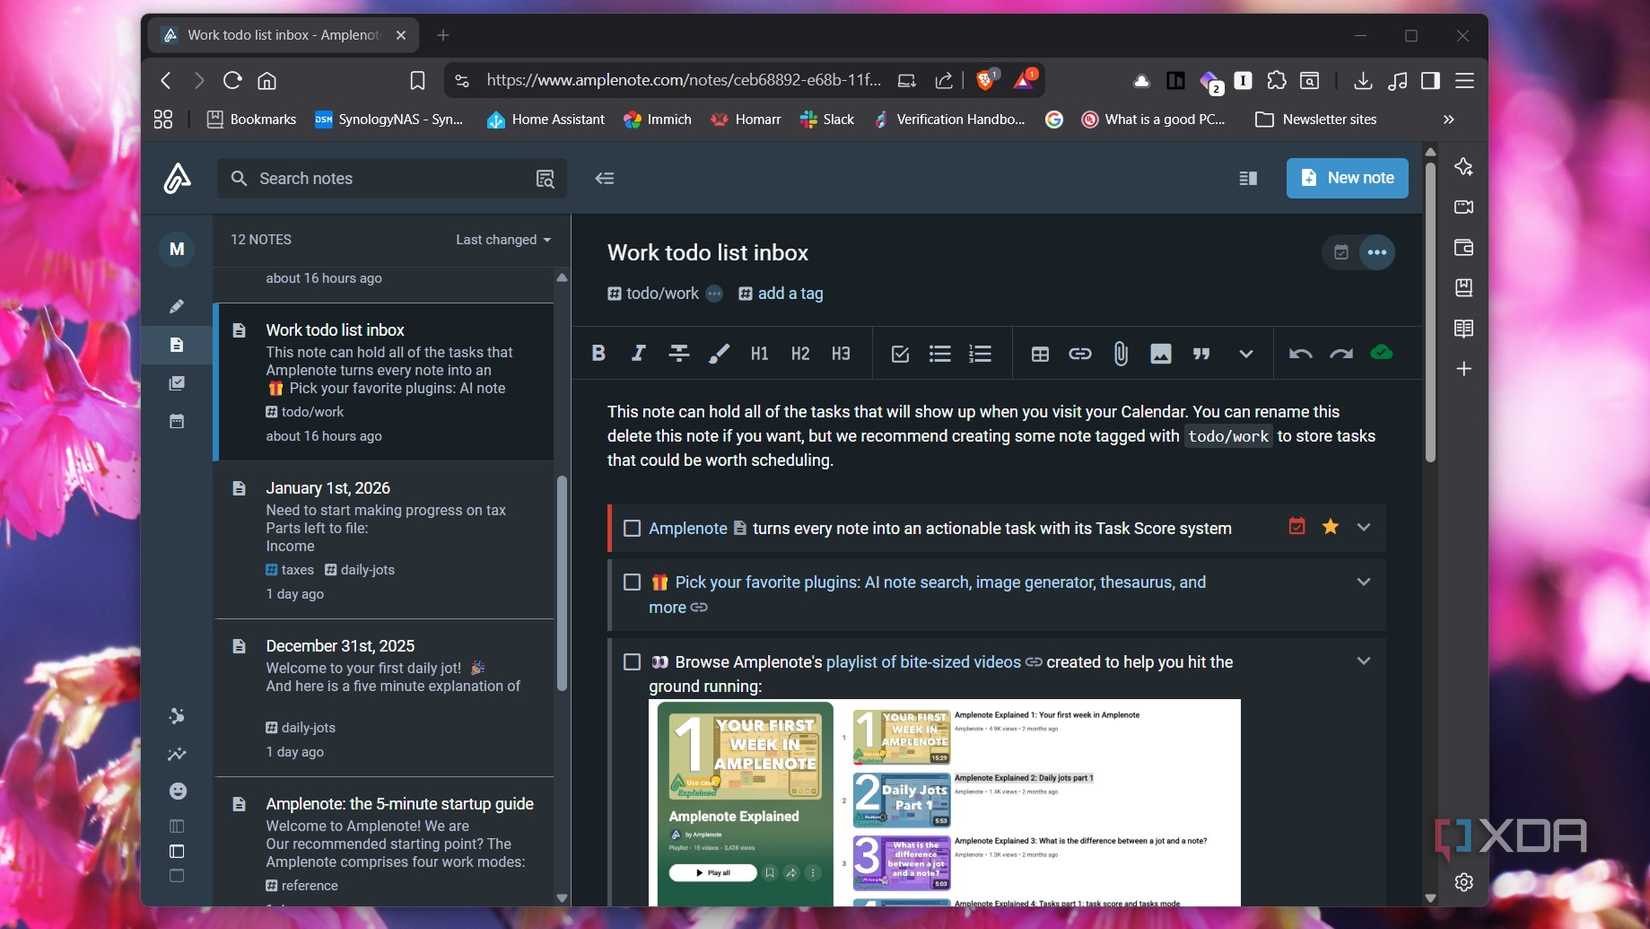Insert a table into the note
This screenshot has width=1650, height=929.
point(1038,353)
